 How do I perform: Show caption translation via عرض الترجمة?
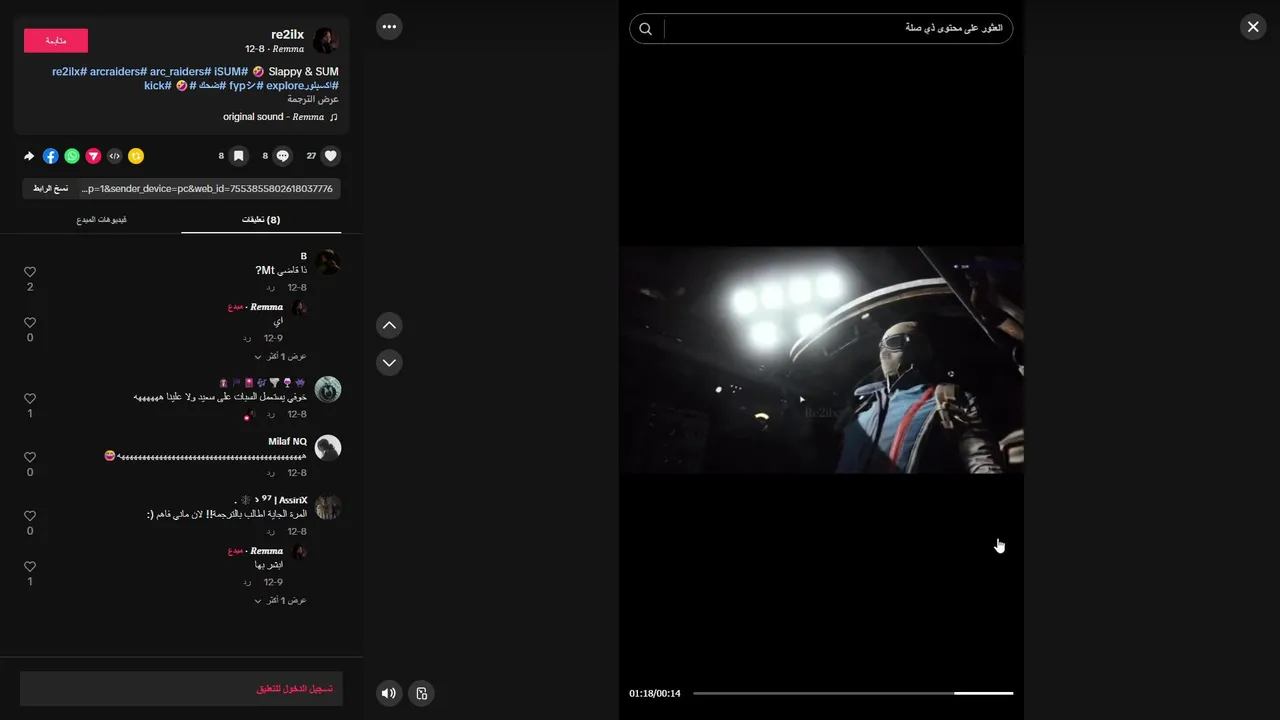[x=313, y=100]
